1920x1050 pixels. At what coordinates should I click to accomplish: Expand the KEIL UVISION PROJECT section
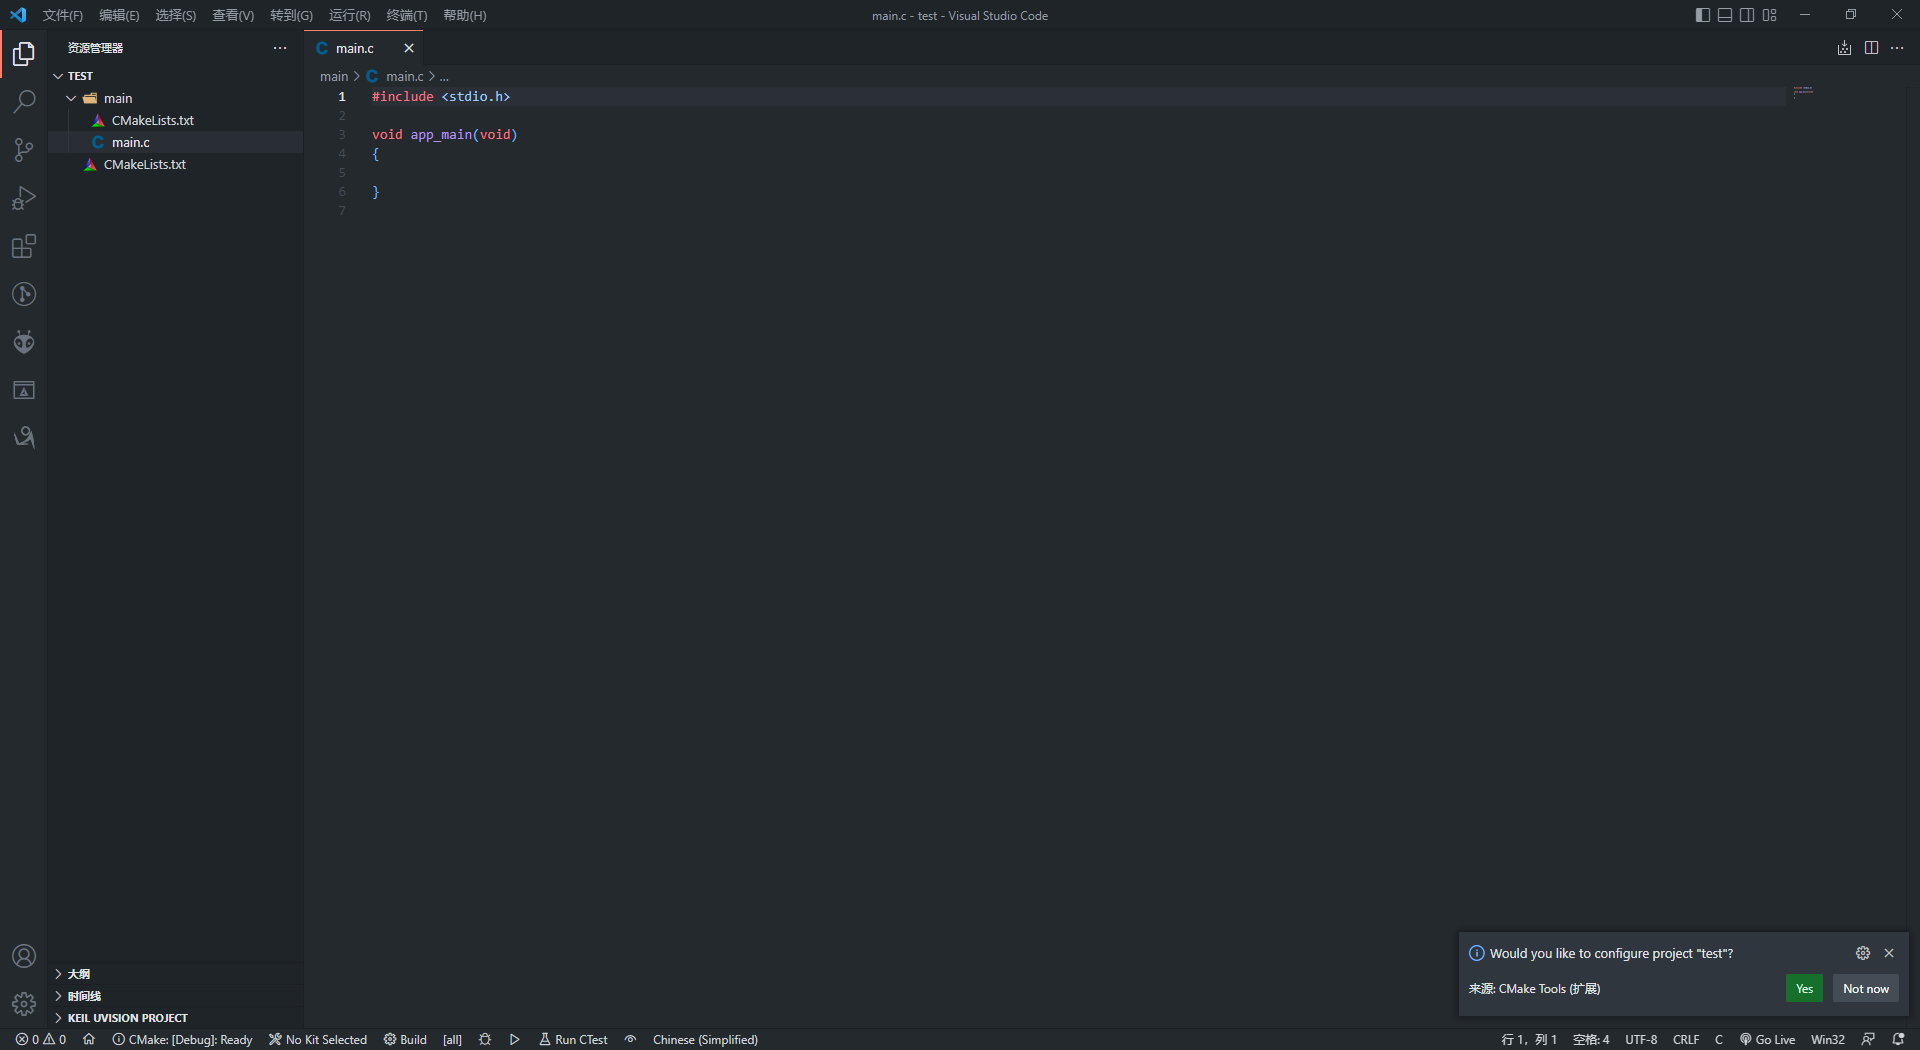[x=175, y=1018]
